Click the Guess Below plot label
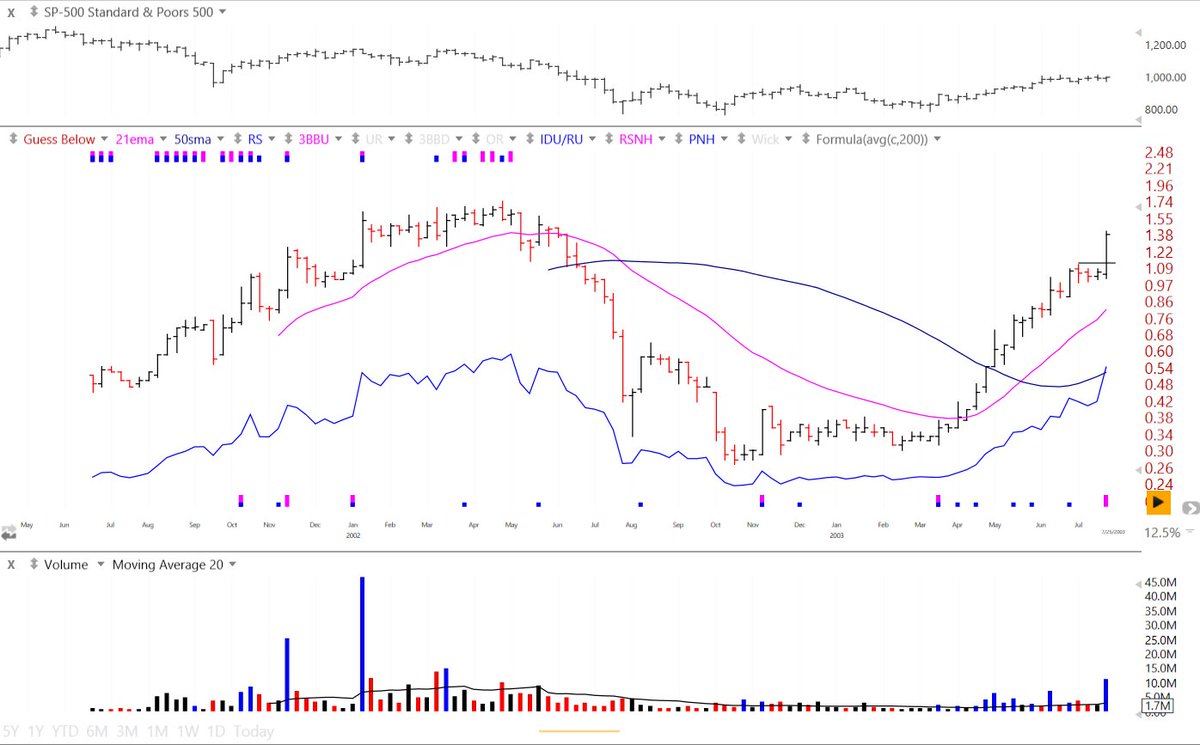 pos(59,139)
